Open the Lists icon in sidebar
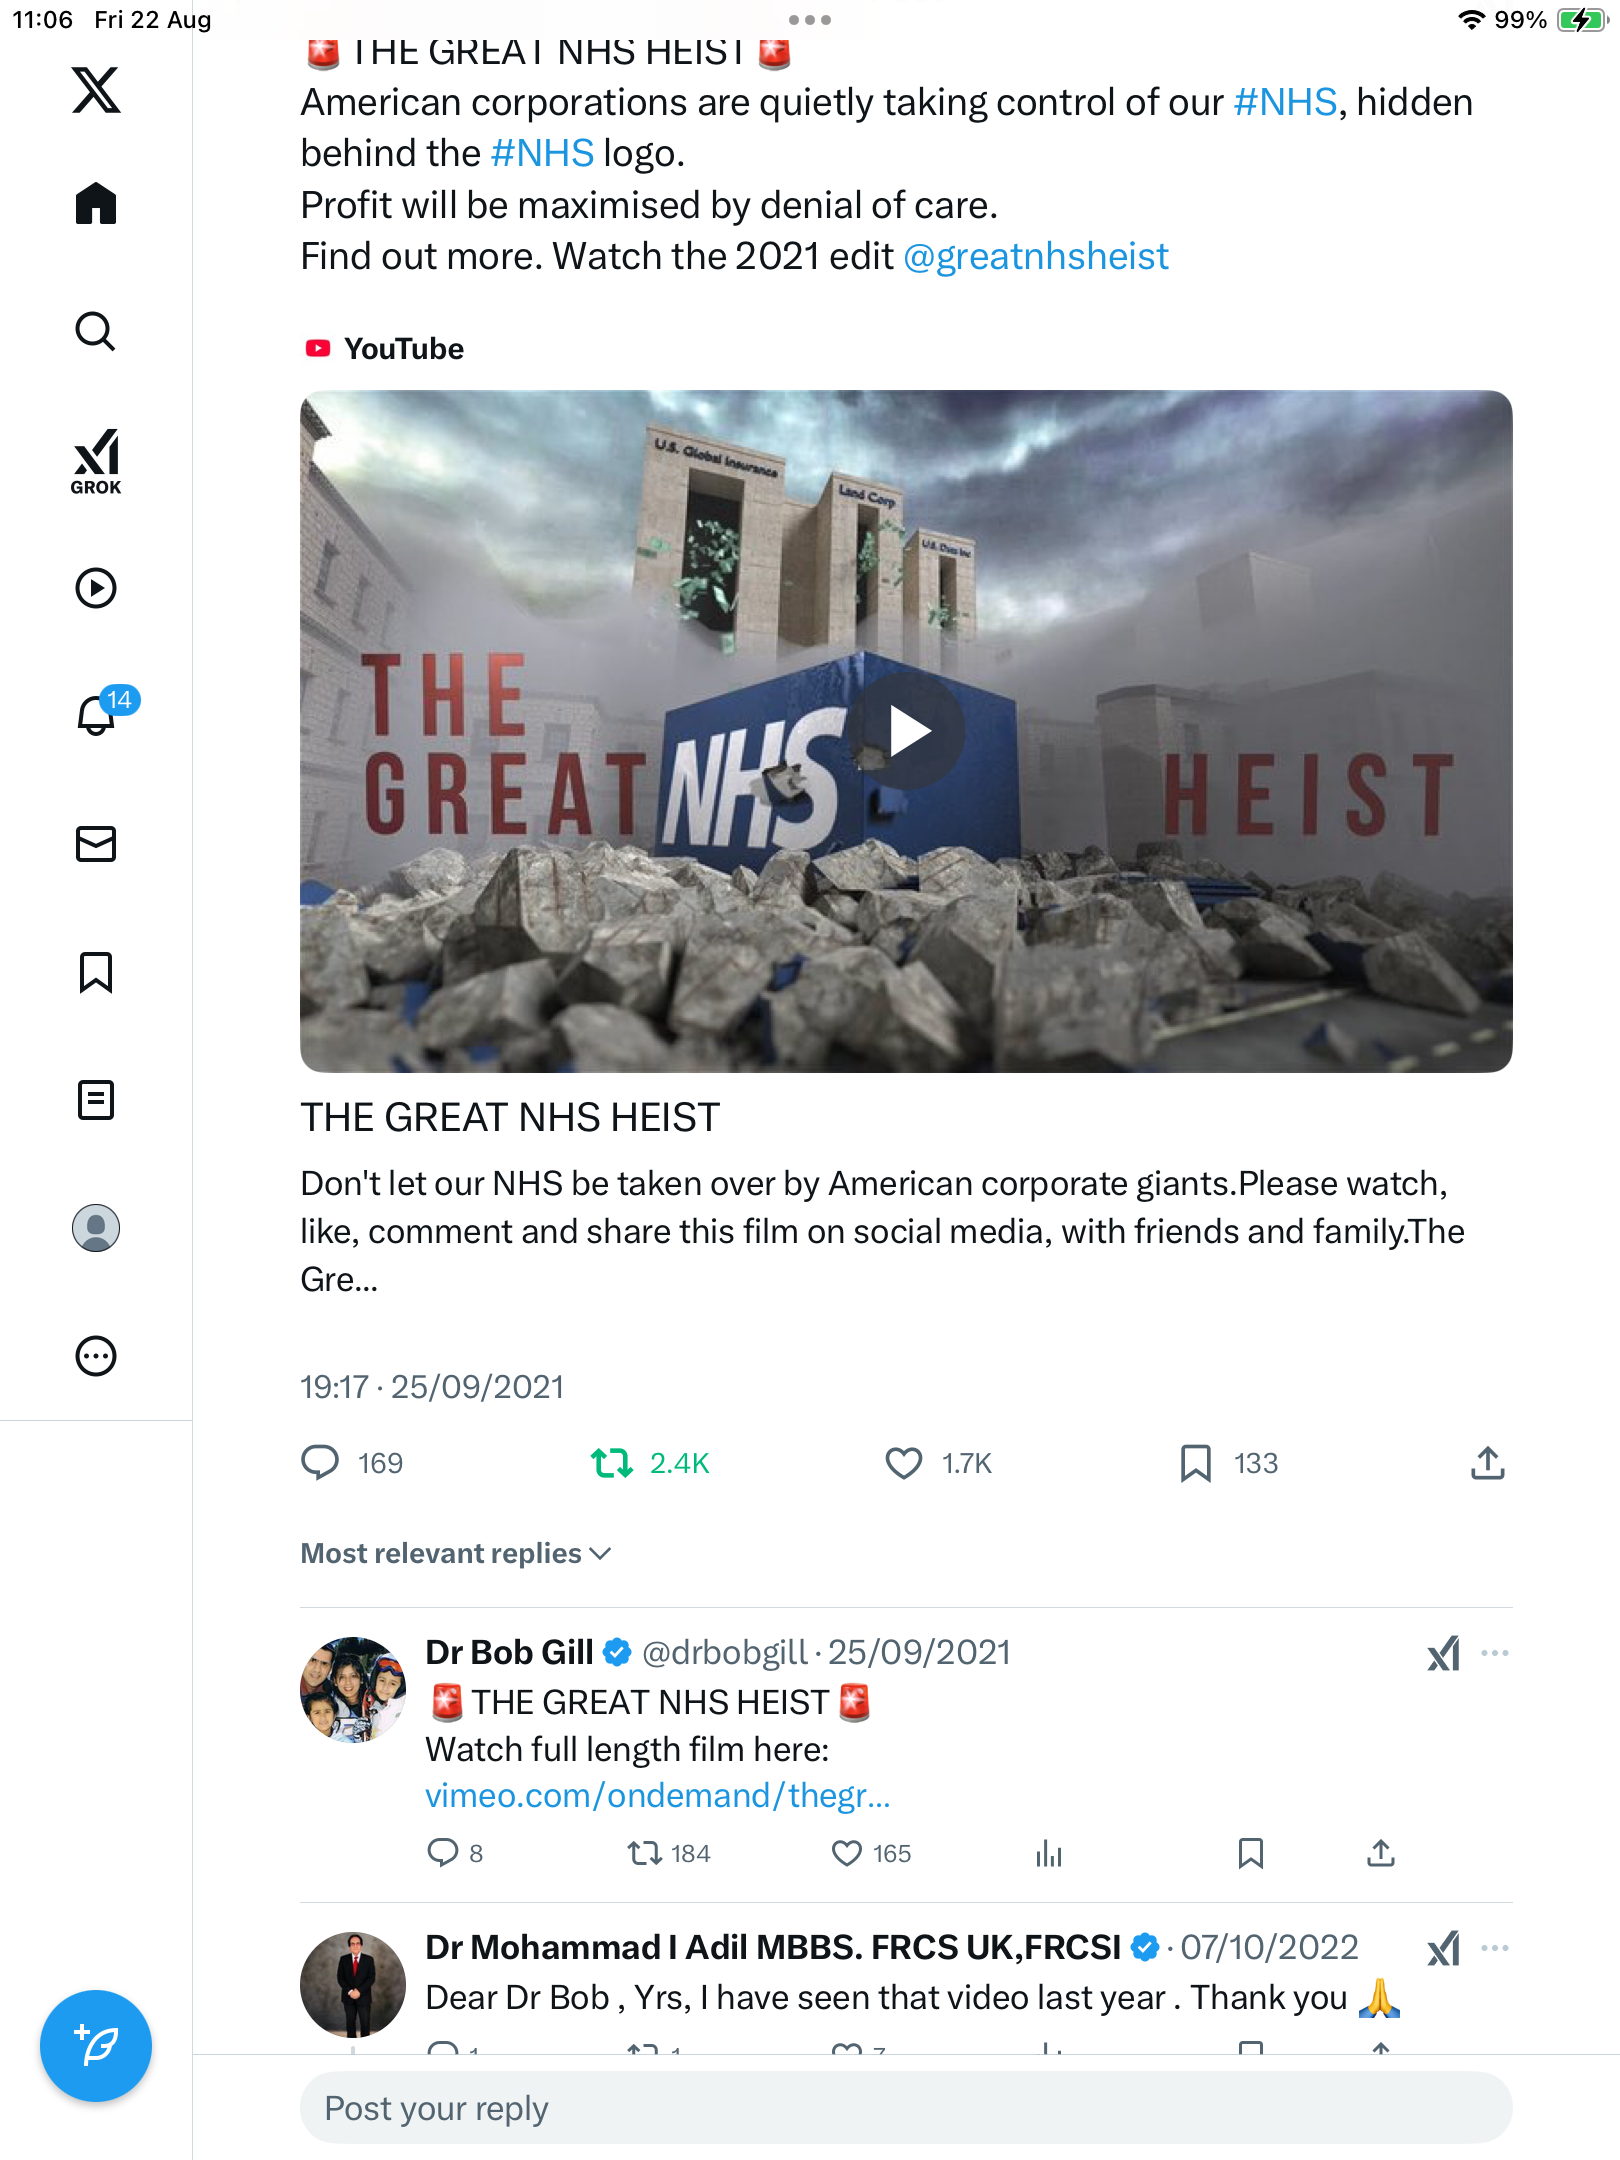This screenshot has width=1620, height=2160. (96, 1100)
